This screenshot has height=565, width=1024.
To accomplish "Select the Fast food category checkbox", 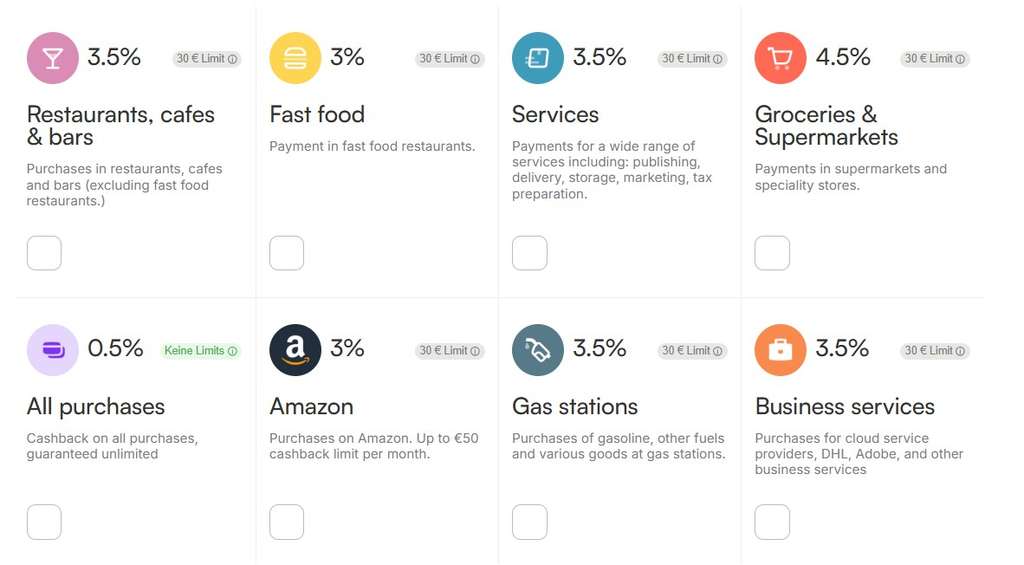I will click(x=287, y=253).
